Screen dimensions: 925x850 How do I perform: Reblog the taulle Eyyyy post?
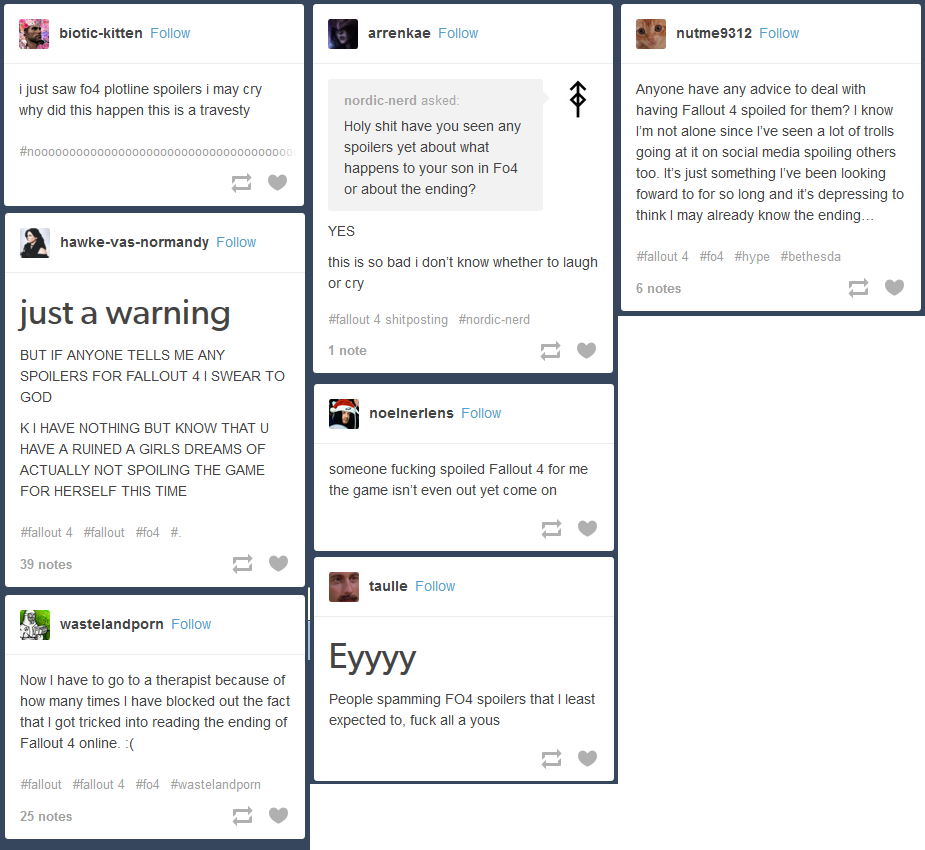pyautogui.click(x=550, y=759)
